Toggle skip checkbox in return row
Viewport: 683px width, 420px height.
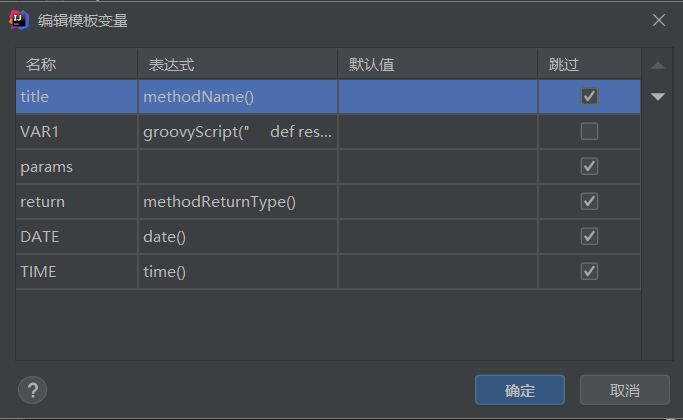point(589,202)
